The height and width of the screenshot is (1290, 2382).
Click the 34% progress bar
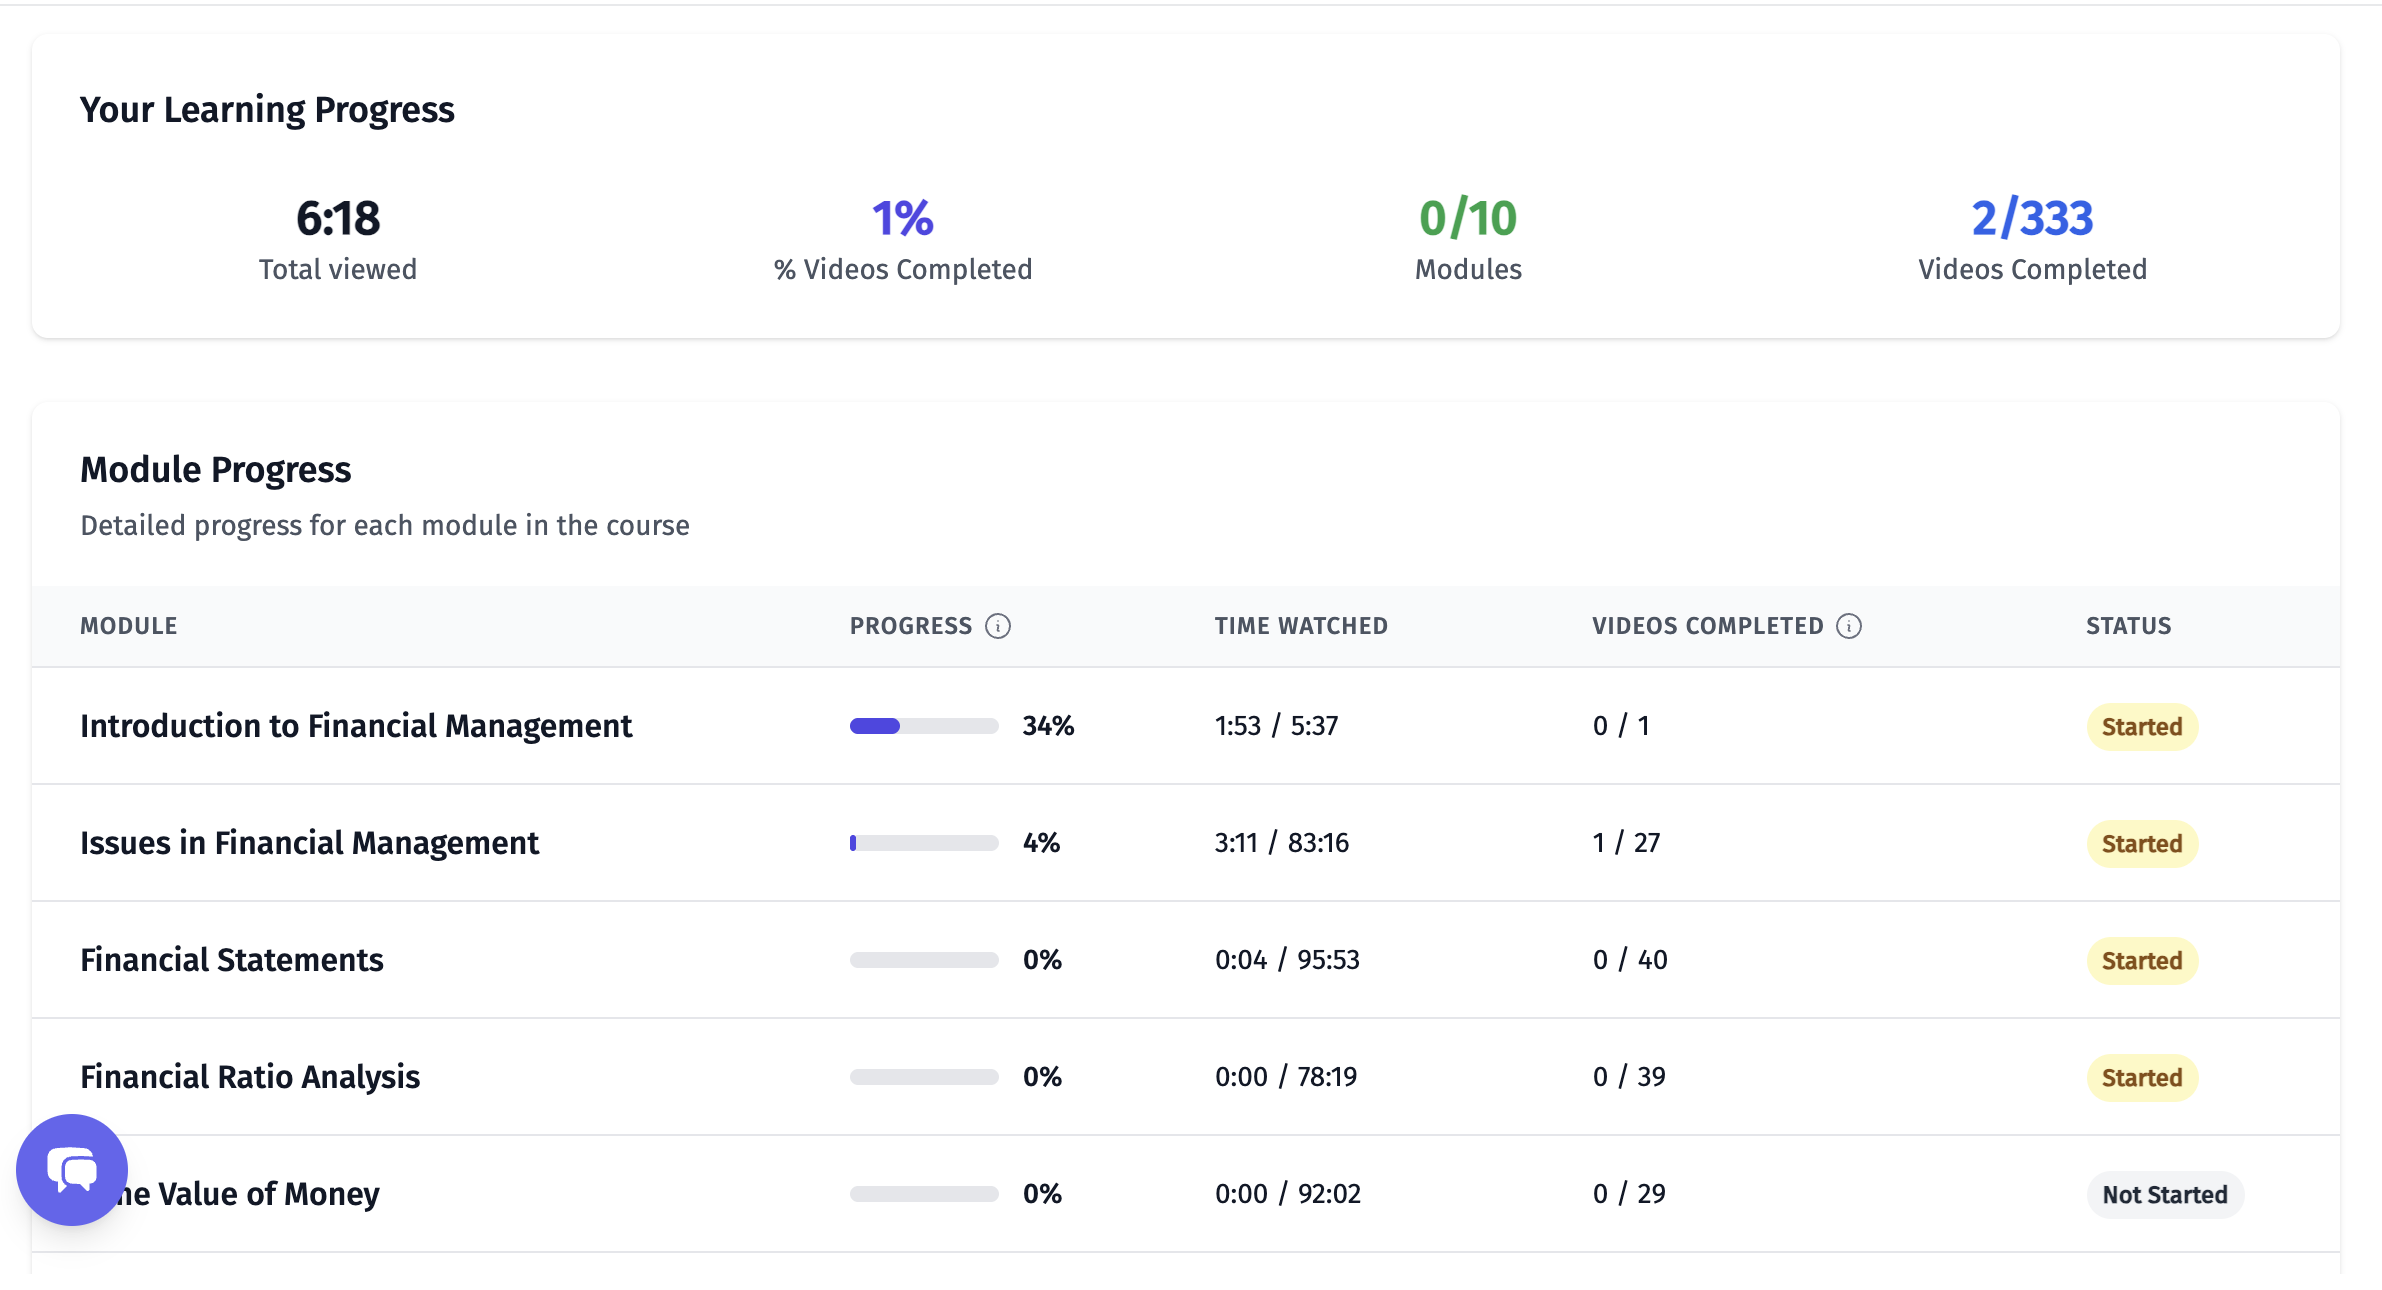click(x=923, y=726)
